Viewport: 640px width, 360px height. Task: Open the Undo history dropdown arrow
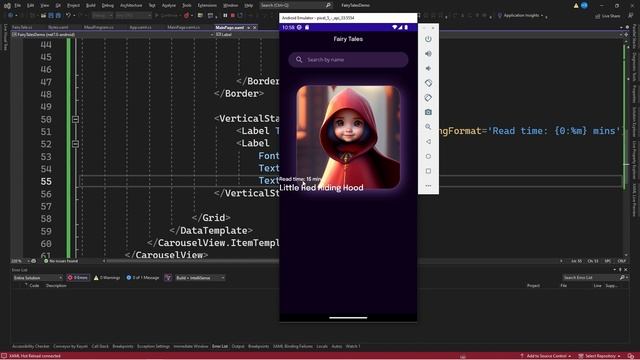click(74, 16)
